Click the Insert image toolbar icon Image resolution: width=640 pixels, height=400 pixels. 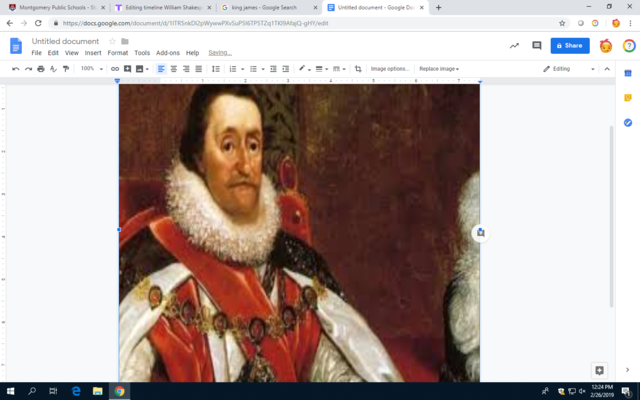(x=140, y=69)
